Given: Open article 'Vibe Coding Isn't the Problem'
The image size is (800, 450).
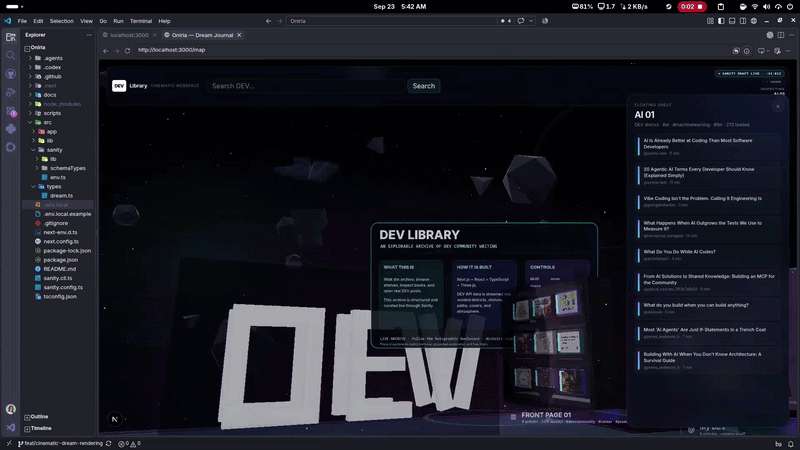Looking at the screenshot, I should tap(708, 201).
